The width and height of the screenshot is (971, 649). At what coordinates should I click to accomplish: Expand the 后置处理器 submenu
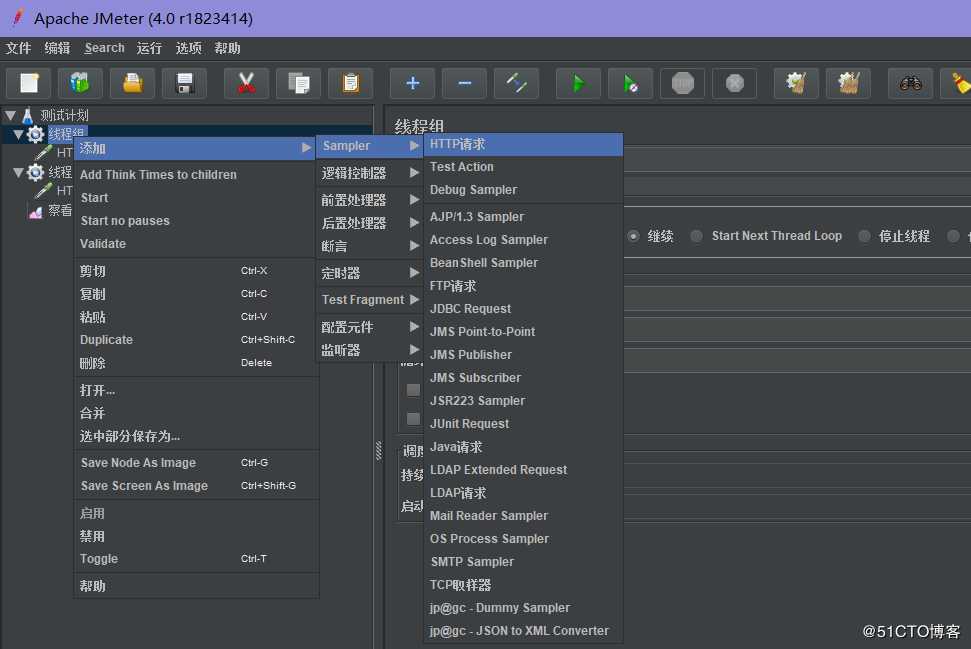[x=370, y=223]
